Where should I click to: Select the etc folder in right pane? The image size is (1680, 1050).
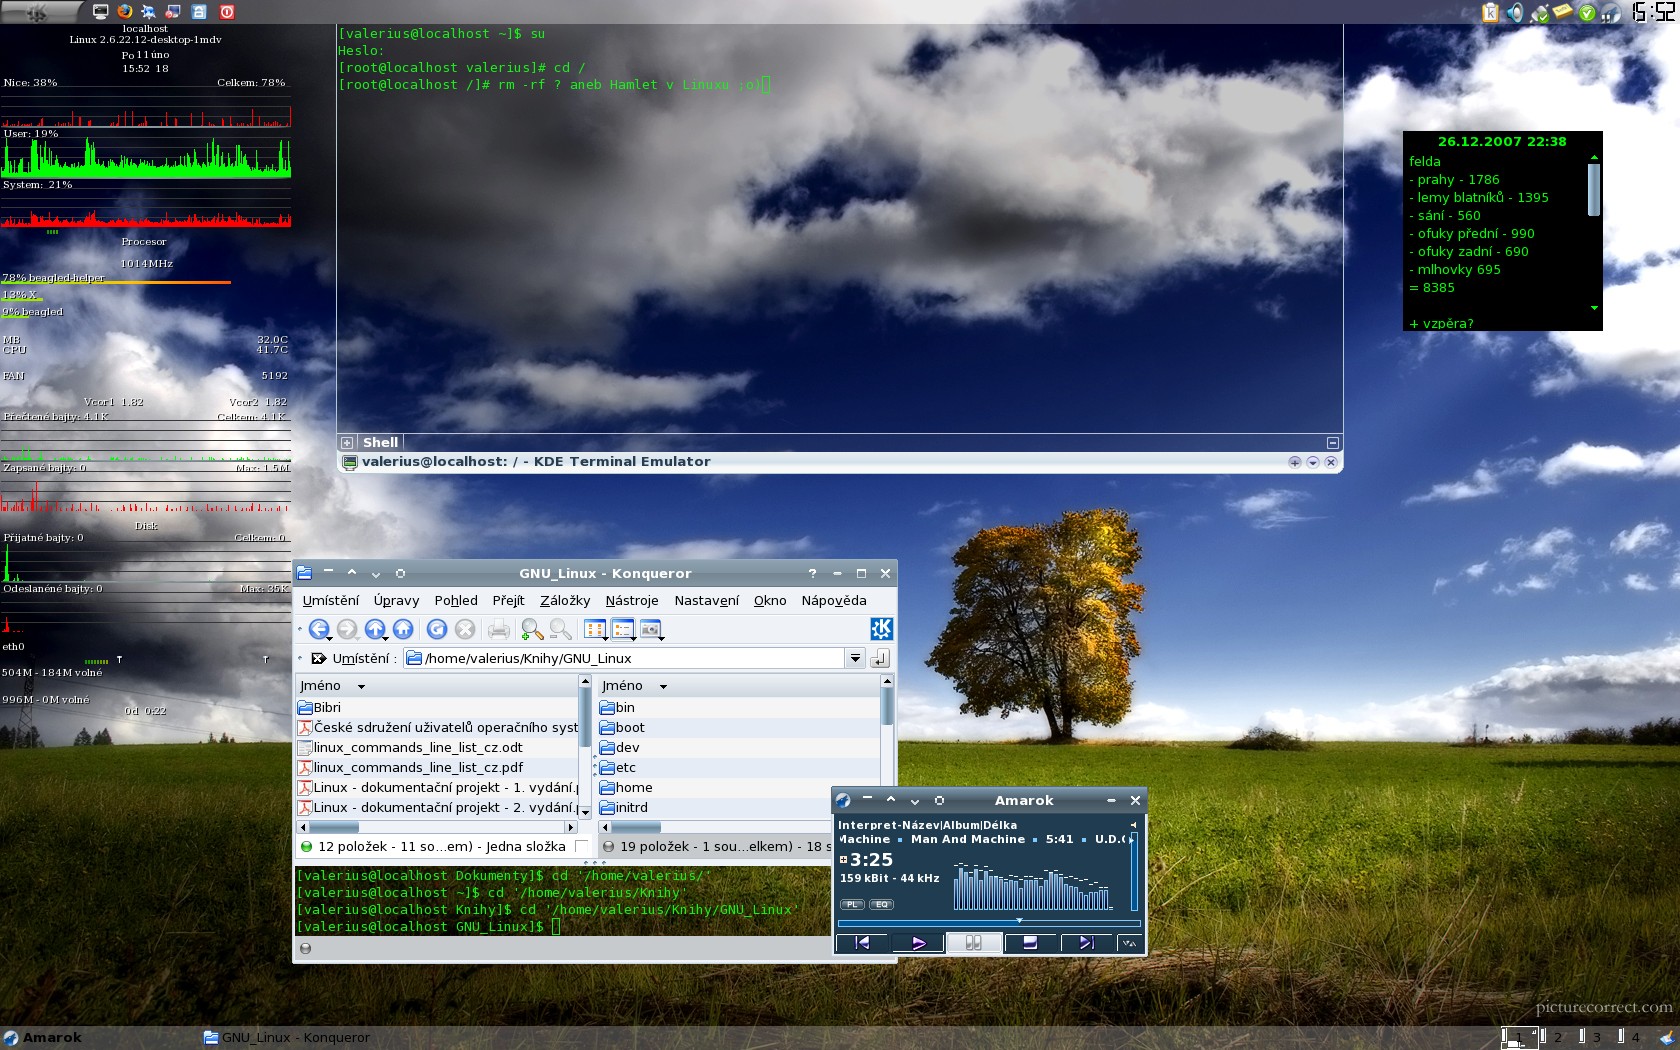coord(618,767)
